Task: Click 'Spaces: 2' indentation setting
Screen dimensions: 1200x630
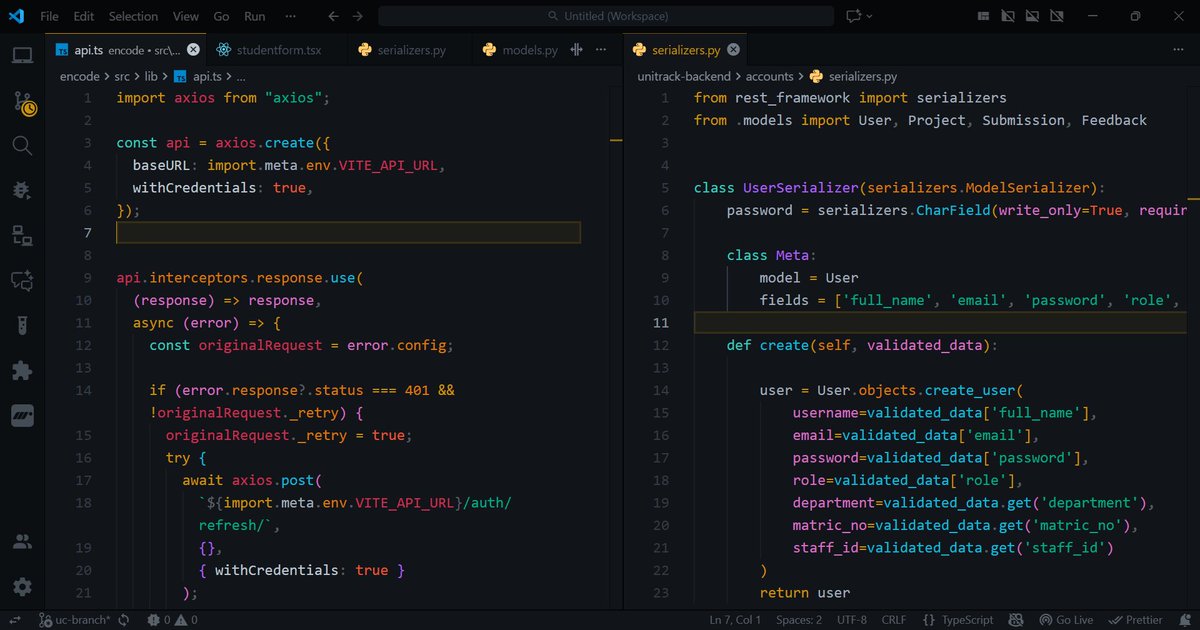Action: coord(799,620)
